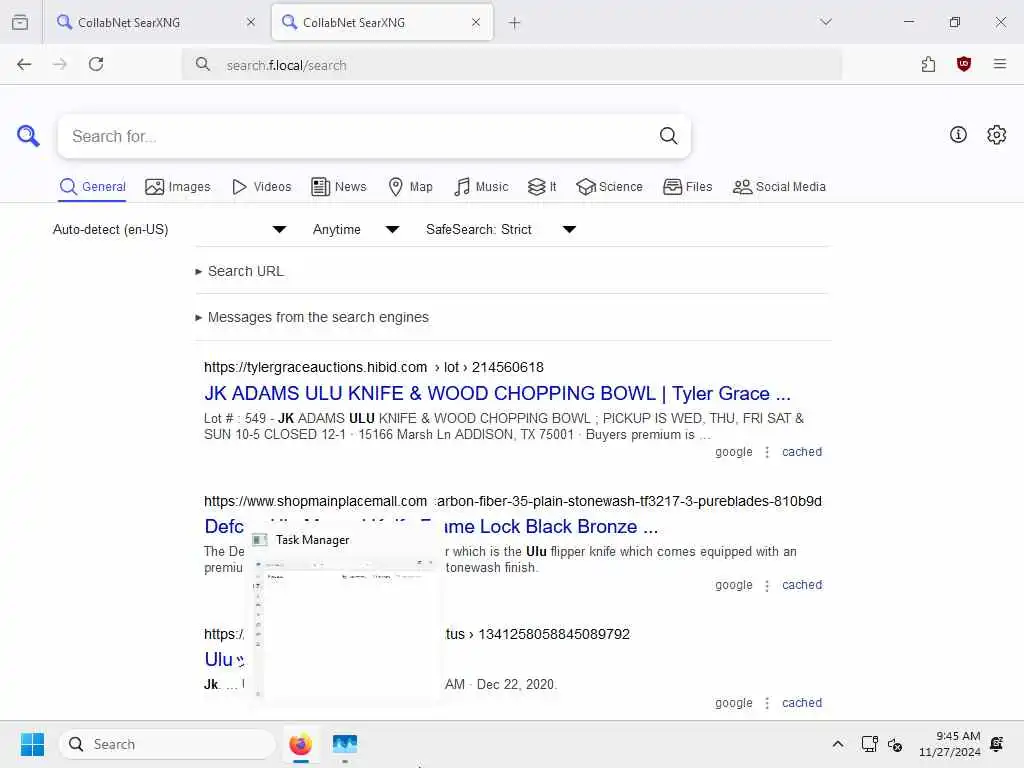The image size is (1024, 768).
Task: Select the It category tab
Action: click(542, 187)
